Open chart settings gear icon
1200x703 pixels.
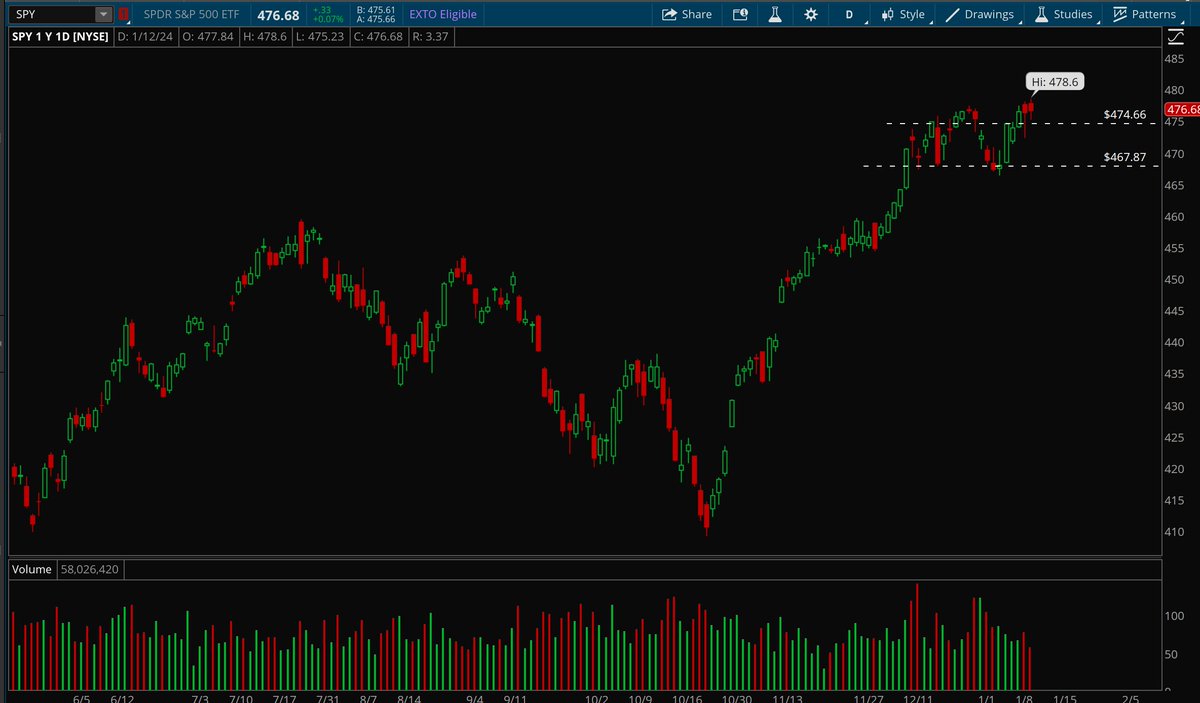[x=810, y=14]
